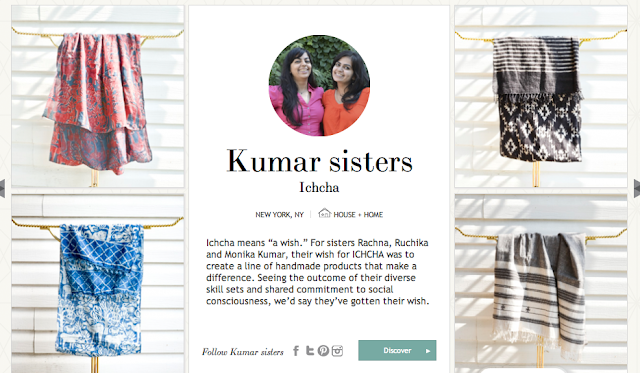
Task: Select the Ichcha brand name
Action: click(319, 187)
